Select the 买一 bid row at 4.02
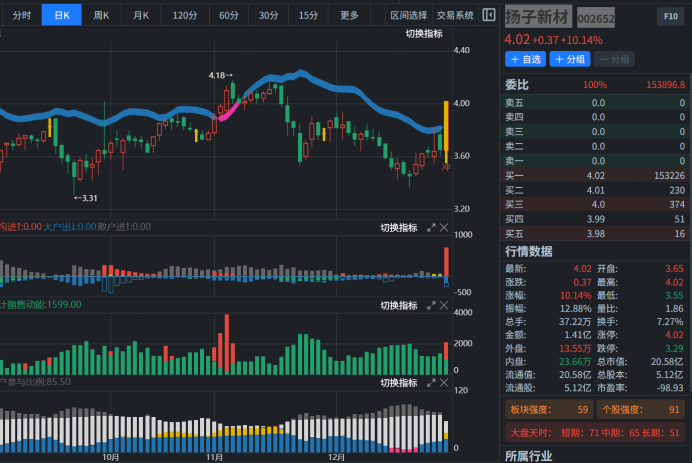Screen dimensions: 692x463 tap(597, 175)
